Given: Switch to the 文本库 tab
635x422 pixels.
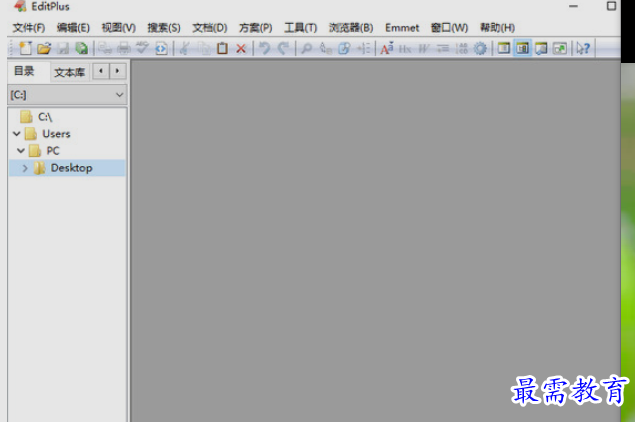Looking at the screenshot, I should [69, 72].
